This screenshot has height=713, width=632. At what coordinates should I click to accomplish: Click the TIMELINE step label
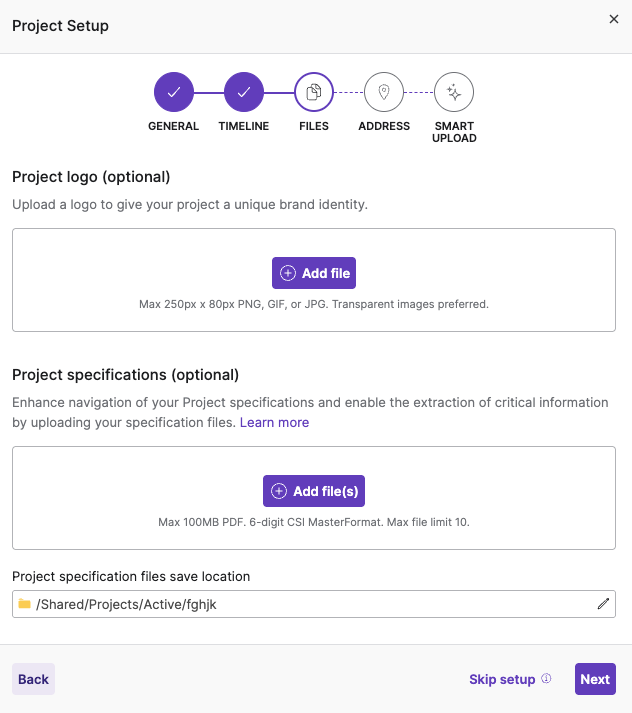point(244,127)
